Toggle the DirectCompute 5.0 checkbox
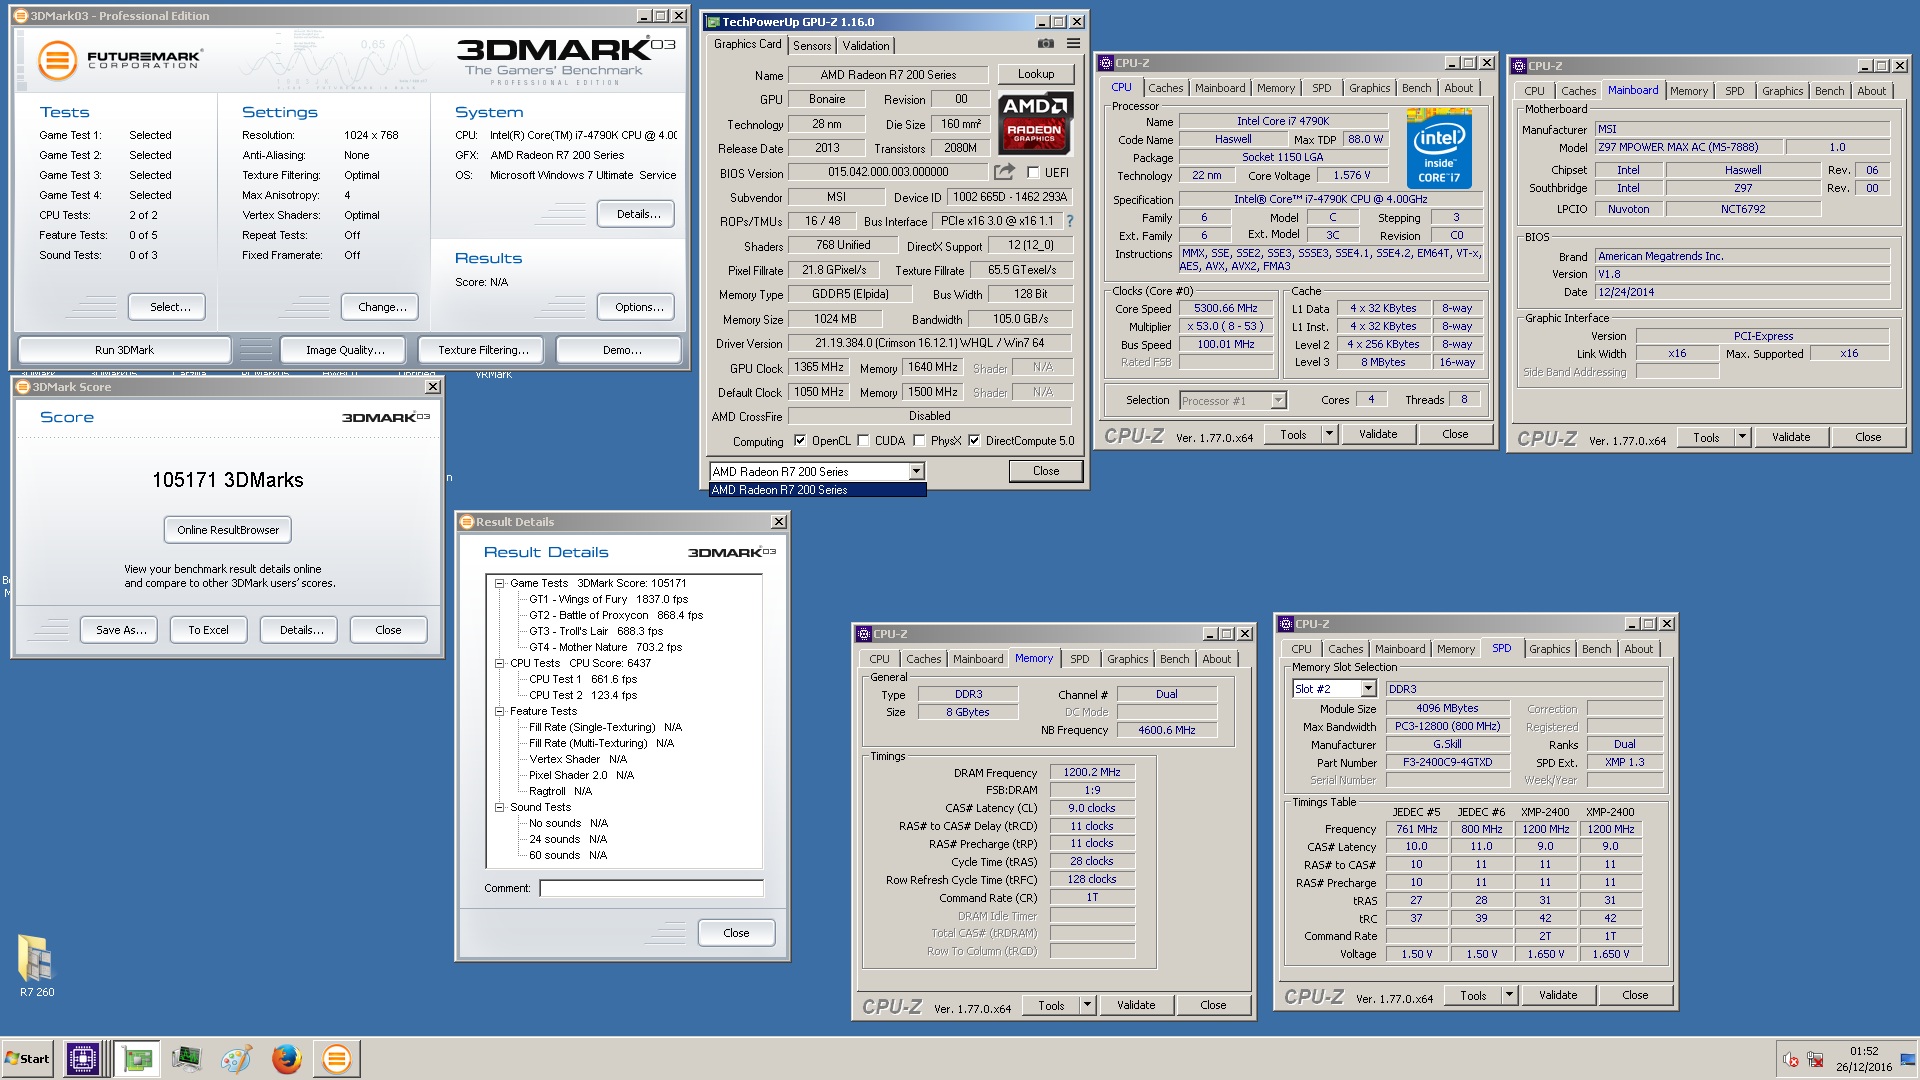 pyautogui.click(x=973, y=441)
